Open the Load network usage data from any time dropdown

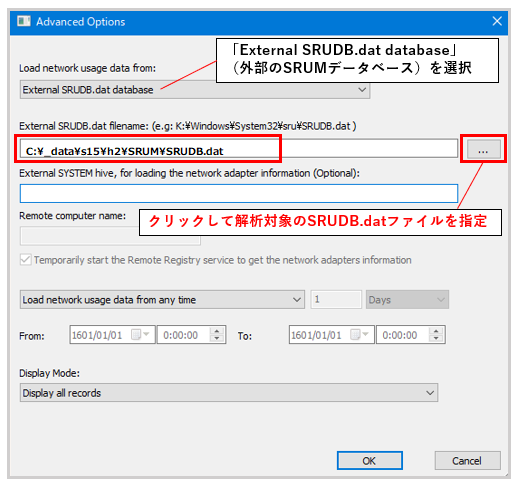[x=162, y=300]
